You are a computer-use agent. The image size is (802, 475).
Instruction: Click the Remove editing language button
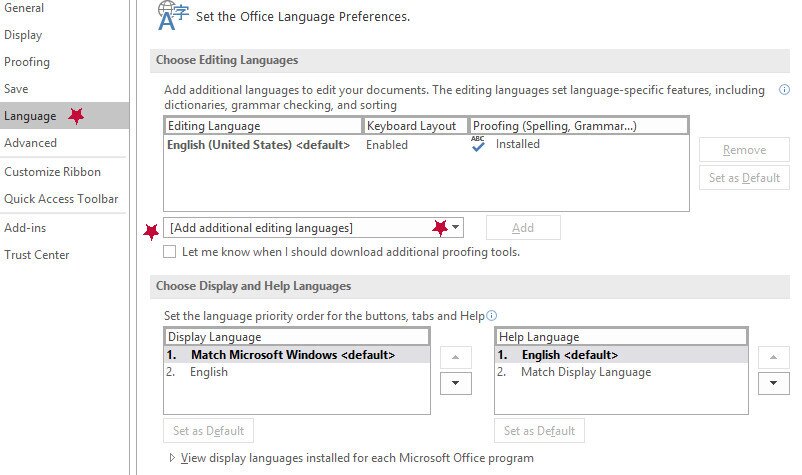click(x=744, y=150)
